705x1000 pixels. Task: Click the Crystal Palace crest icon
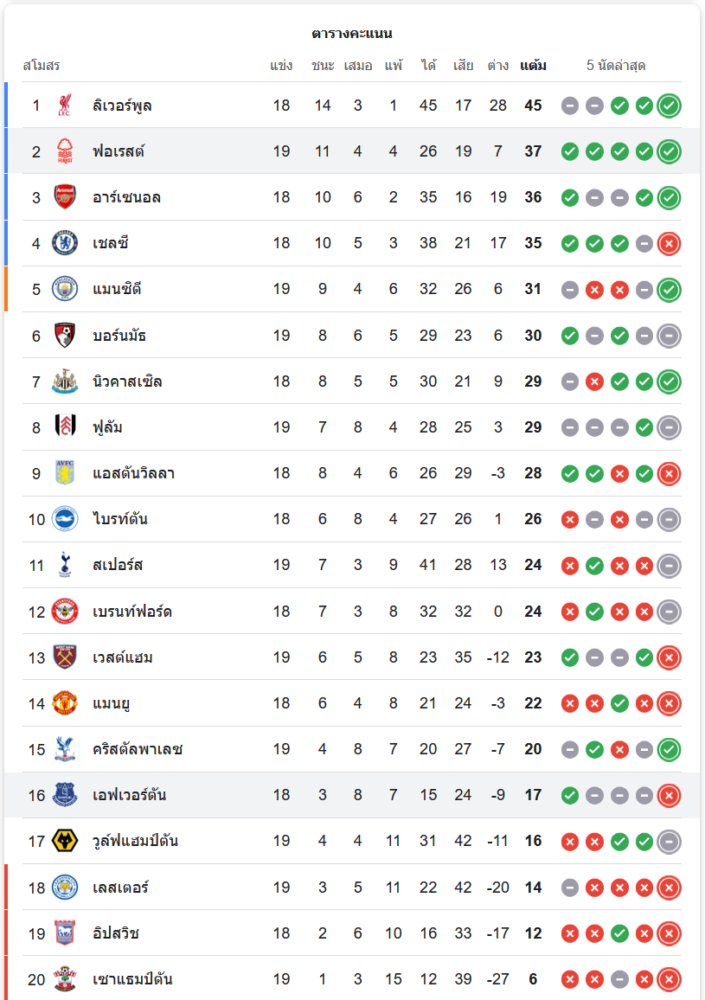coord(65,749)
